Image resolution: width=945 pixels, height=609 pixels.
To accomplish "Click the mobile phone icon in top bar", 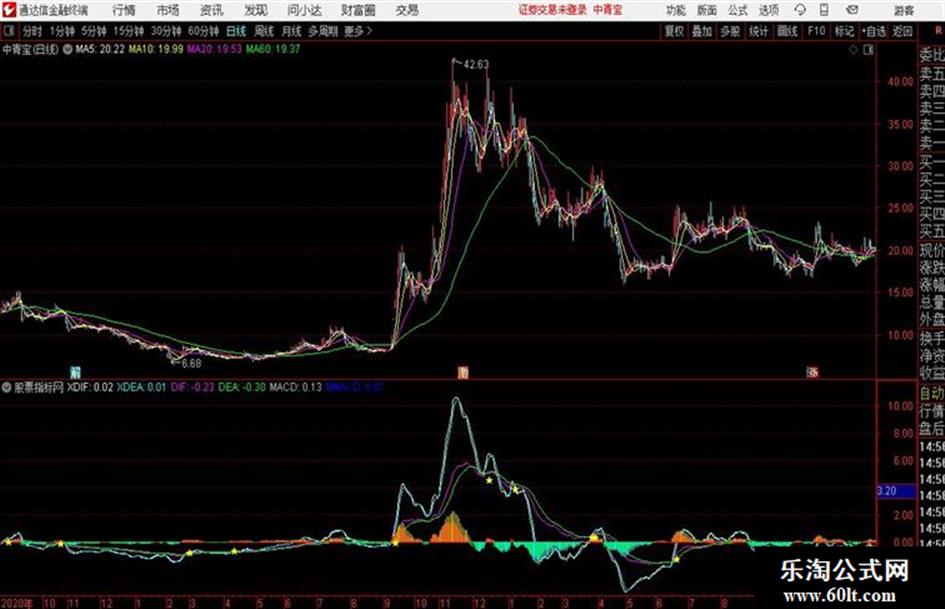I will (x=824, y=10).
